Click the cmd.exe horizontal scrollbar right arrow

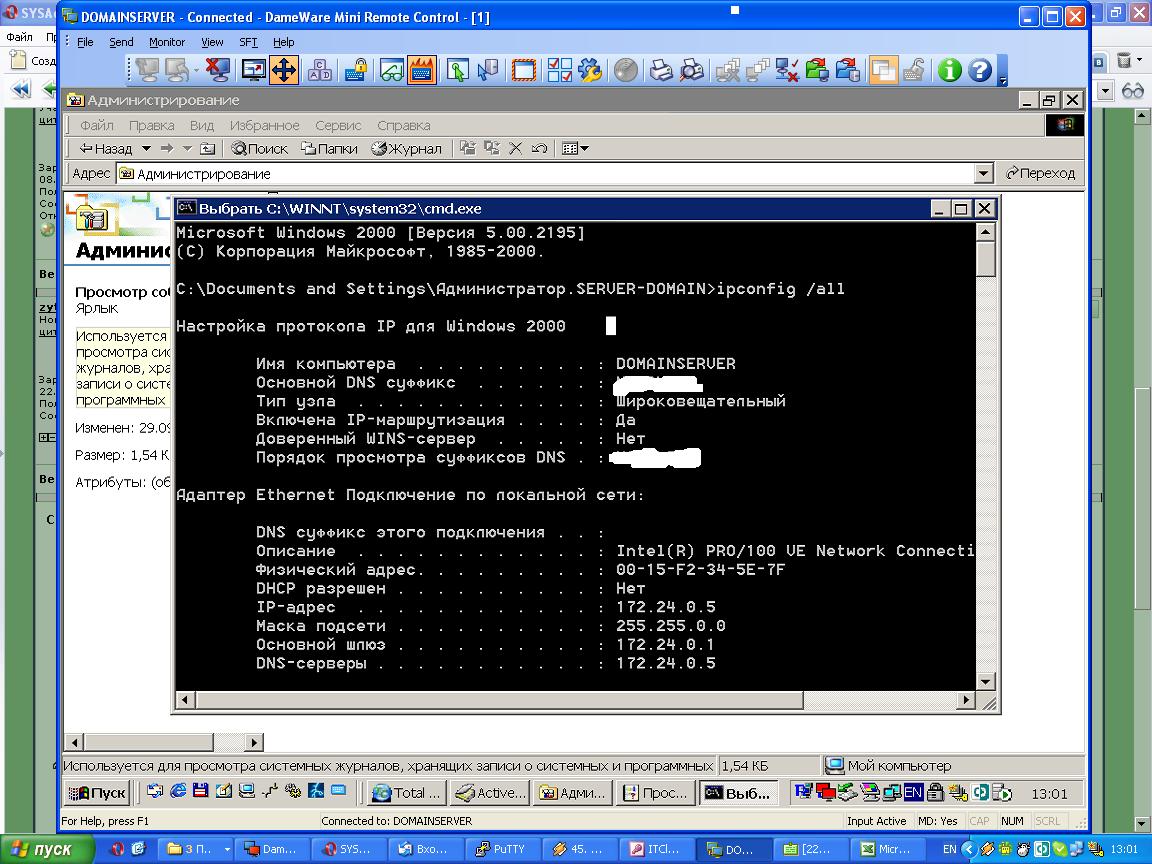(x=967, y=700)
